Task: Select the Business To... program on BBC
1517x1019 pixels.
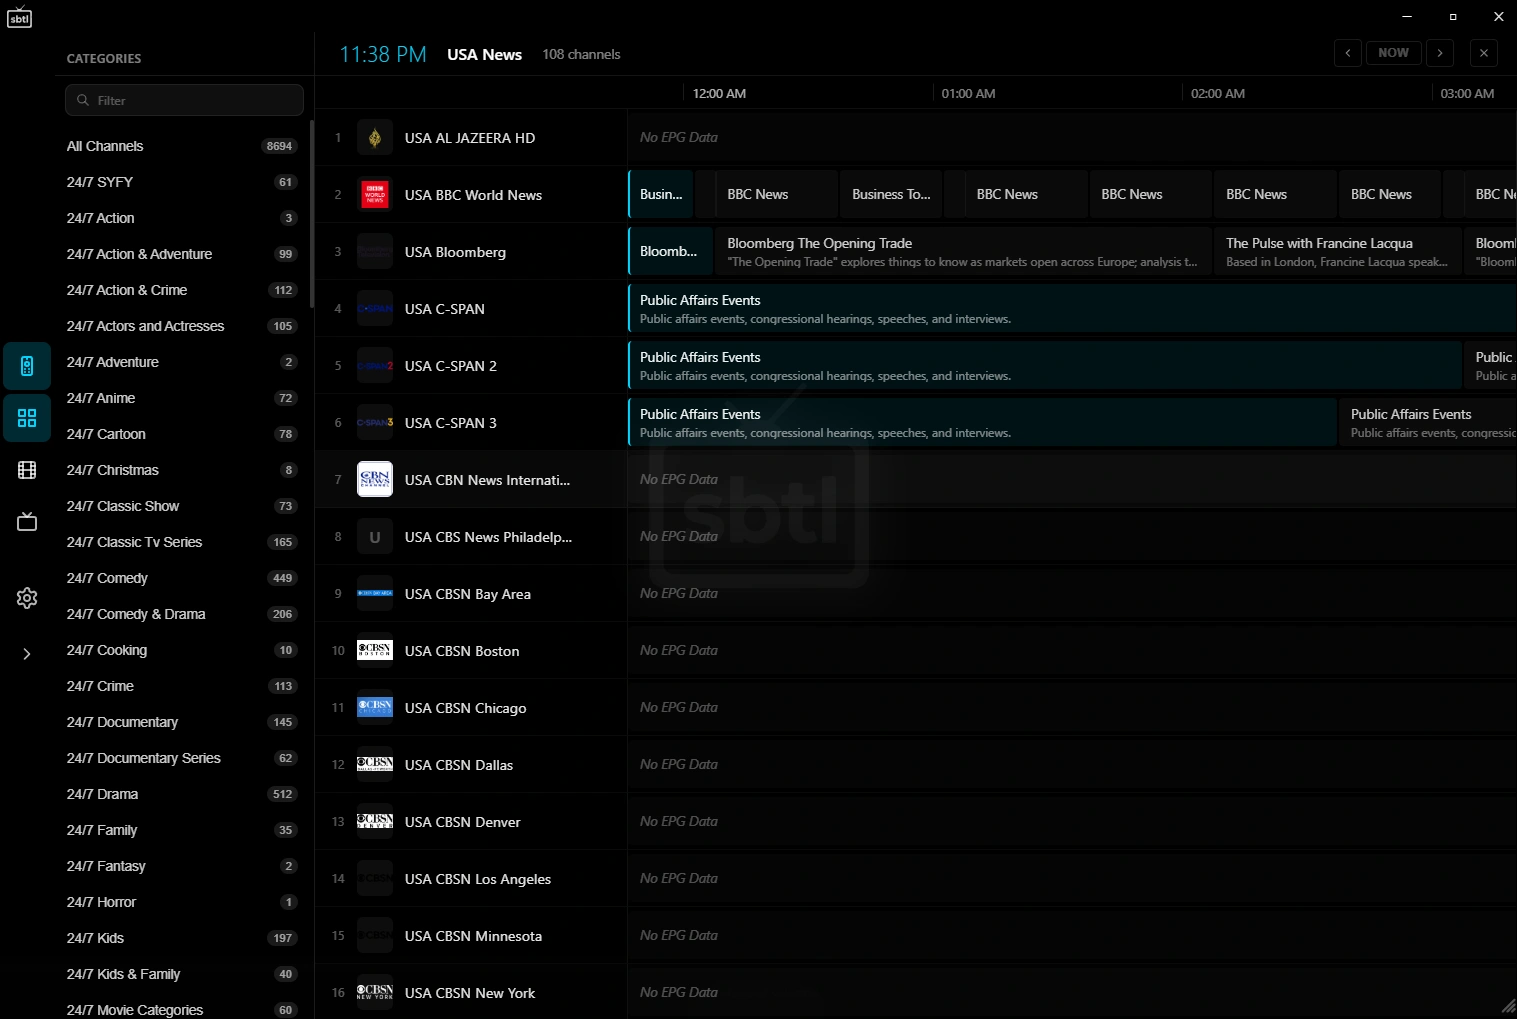Action: [891, 195]
